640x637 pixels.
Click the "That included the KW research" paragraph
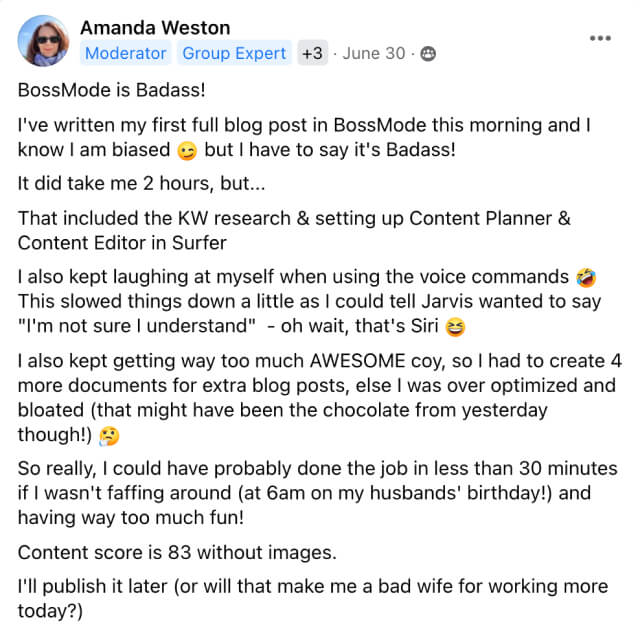click(294, 231)
